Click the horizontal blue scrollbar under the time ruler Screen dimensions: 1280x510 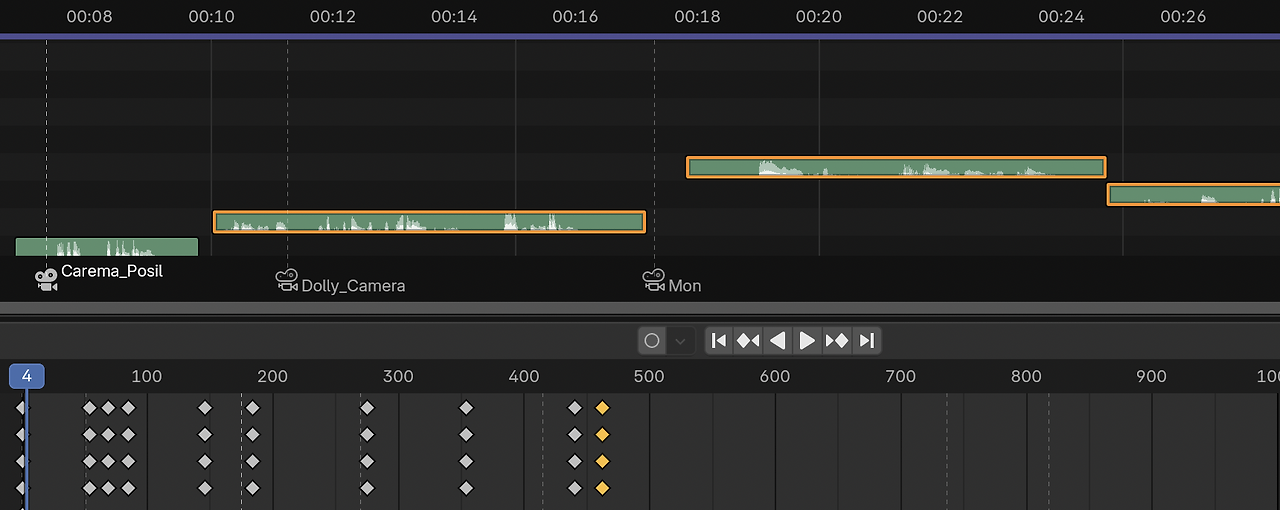(x=640, y=36)
